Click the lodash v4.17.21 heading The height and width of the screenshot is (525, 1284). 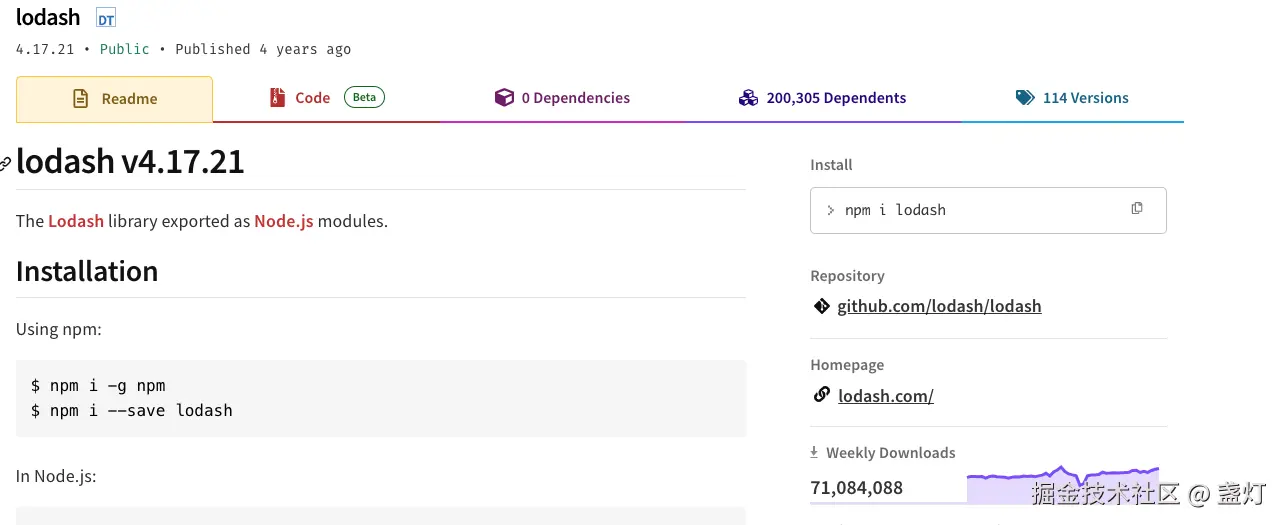coord(130,162)
